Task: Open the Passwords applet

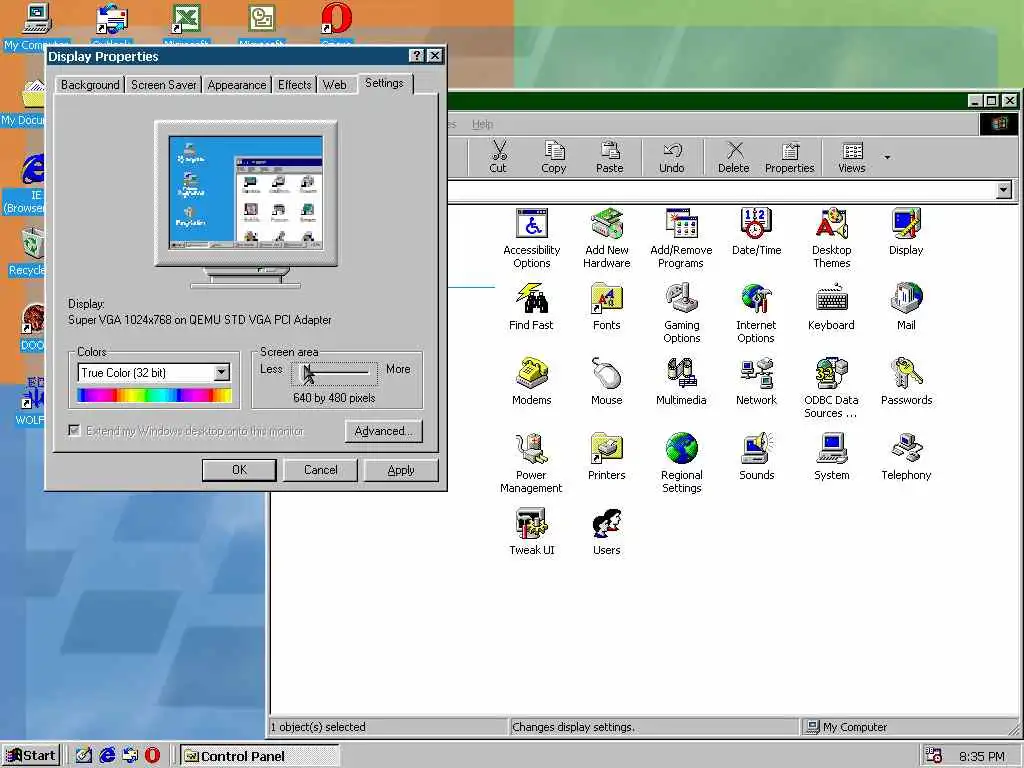Action: [x=906, y=382]
